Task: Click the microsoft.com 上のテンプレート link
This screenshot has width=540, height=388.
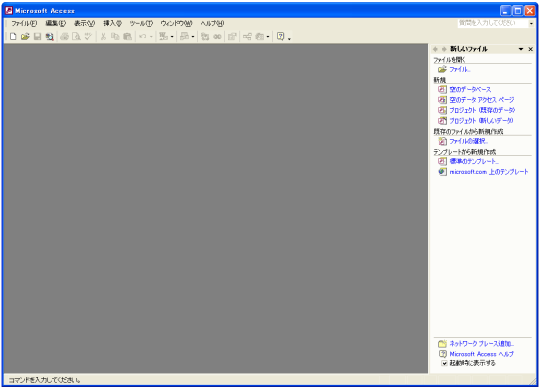Action: click(x=489, y=172)
